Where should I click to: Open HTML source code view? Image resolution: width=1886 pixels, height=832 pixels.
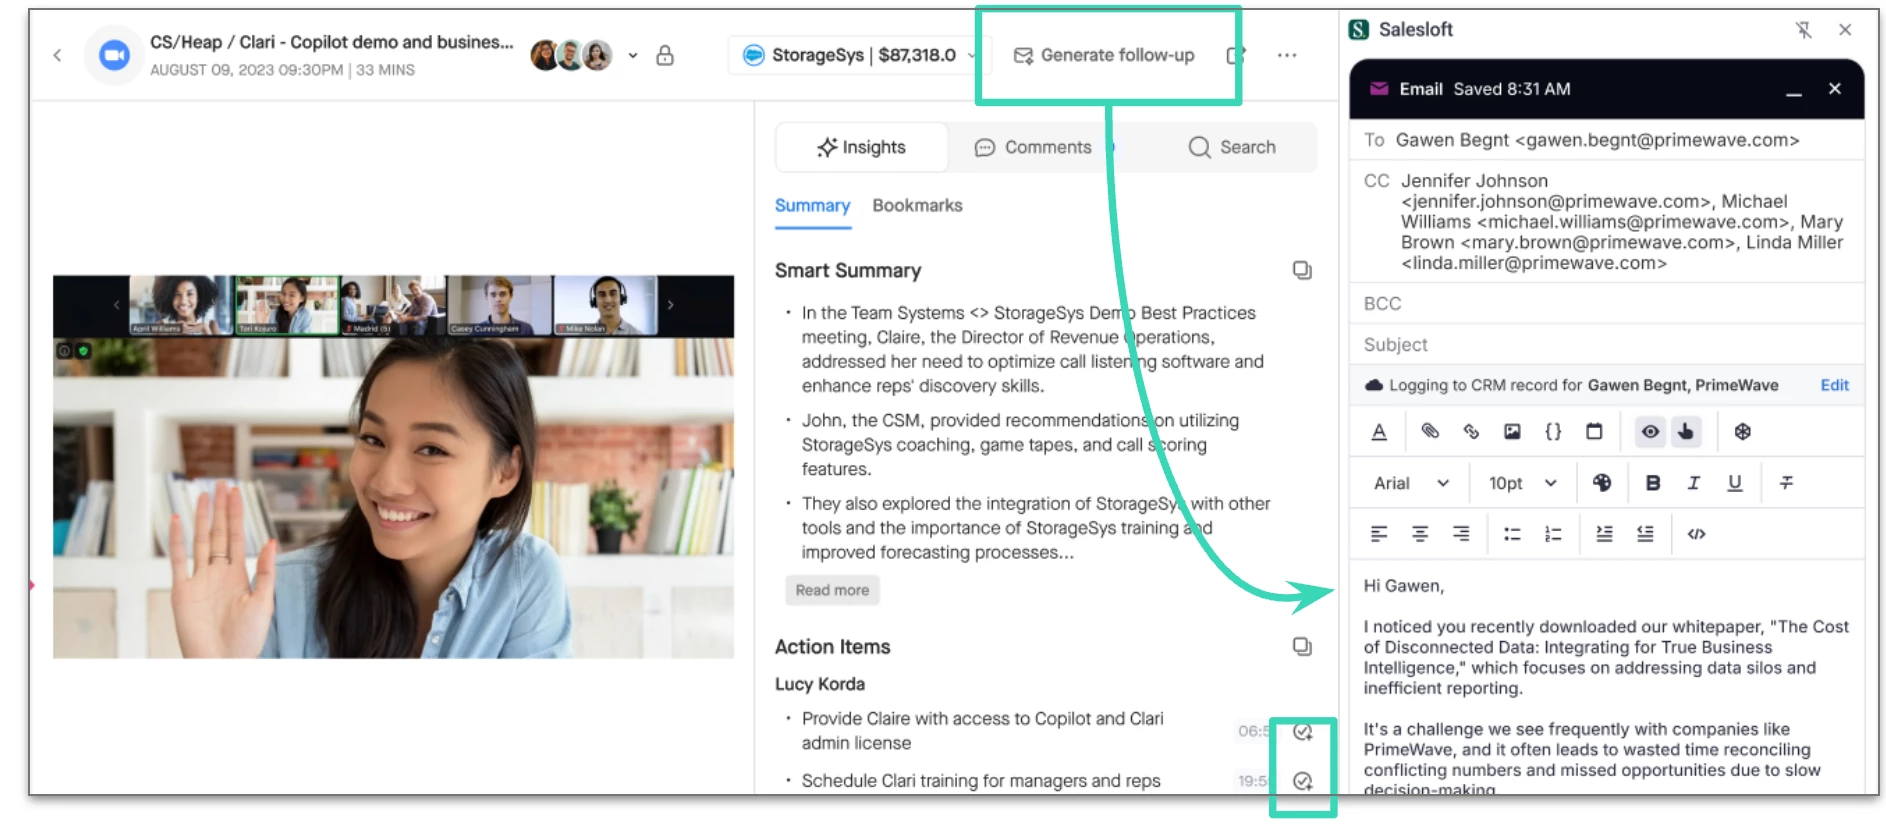1696,534
